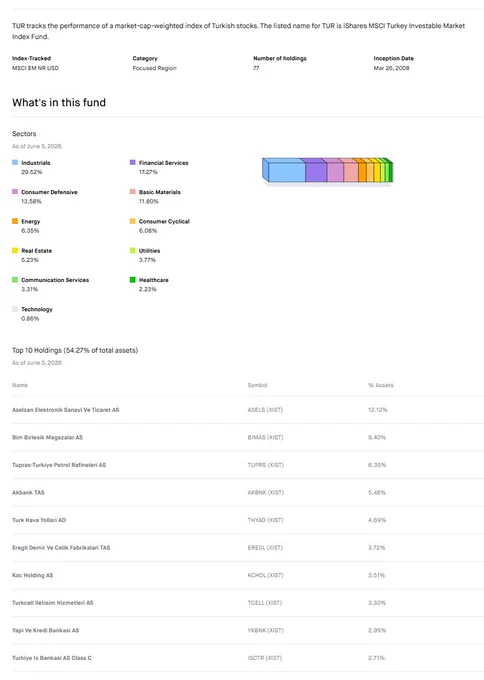Select the Basic Materials sector label
Viewport: 484px width, 680px height.
coord(160,192)
